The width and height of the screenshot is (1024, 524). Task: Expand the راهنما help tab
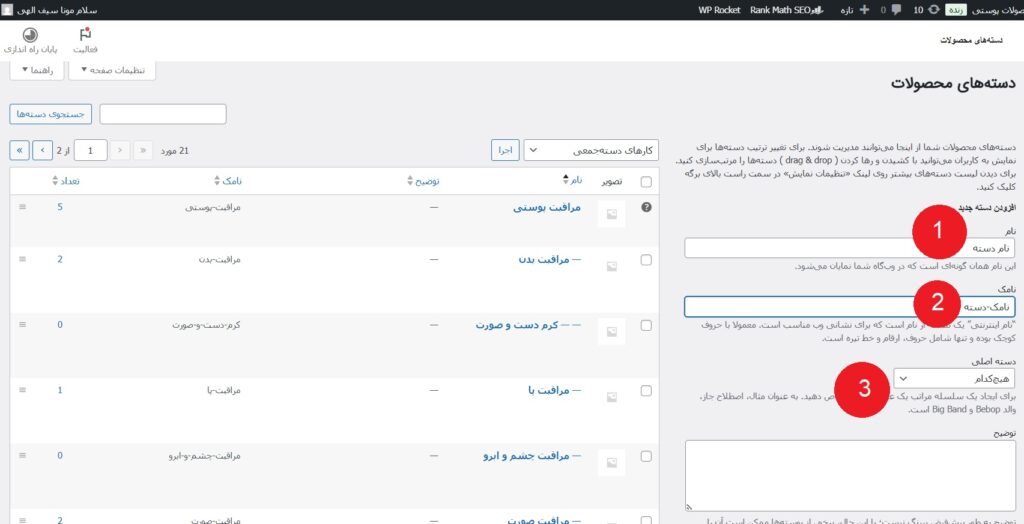(37, 70)
